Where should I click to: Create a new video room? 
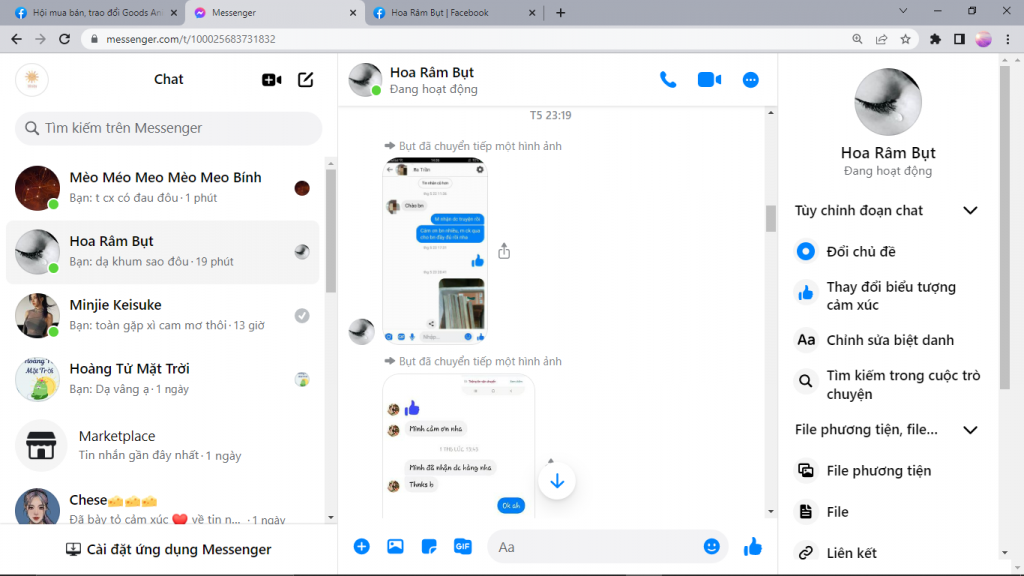[271, 80]
